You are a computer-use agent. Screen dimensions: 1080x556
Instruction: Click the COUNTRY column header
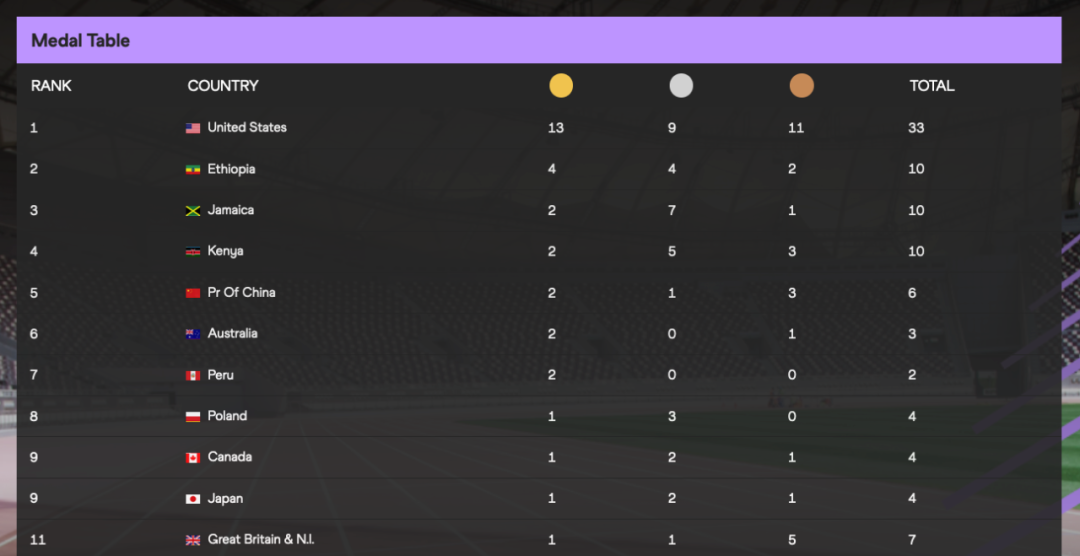point(223,86)
